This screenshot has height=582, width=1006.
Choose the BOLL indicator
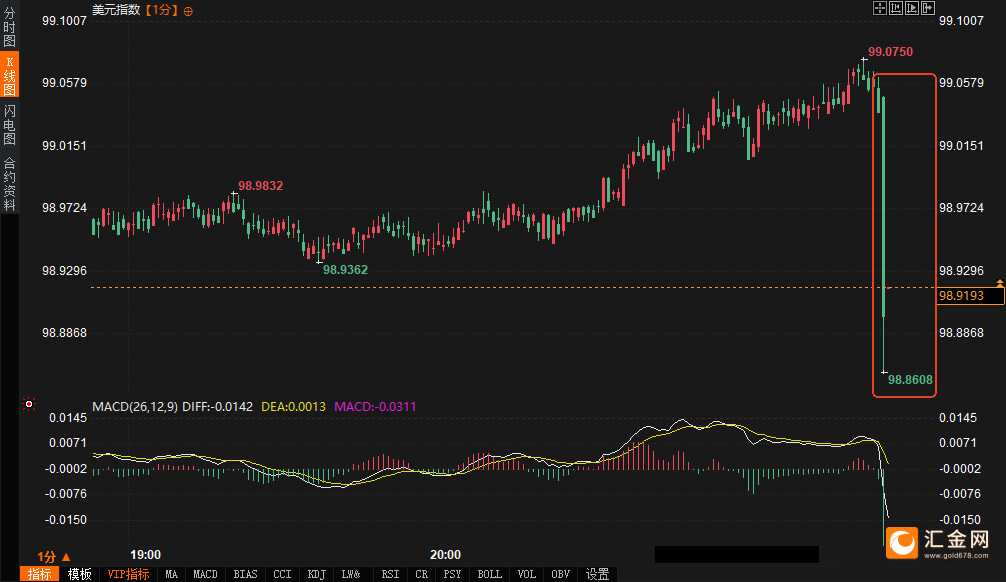click(490, 574)
